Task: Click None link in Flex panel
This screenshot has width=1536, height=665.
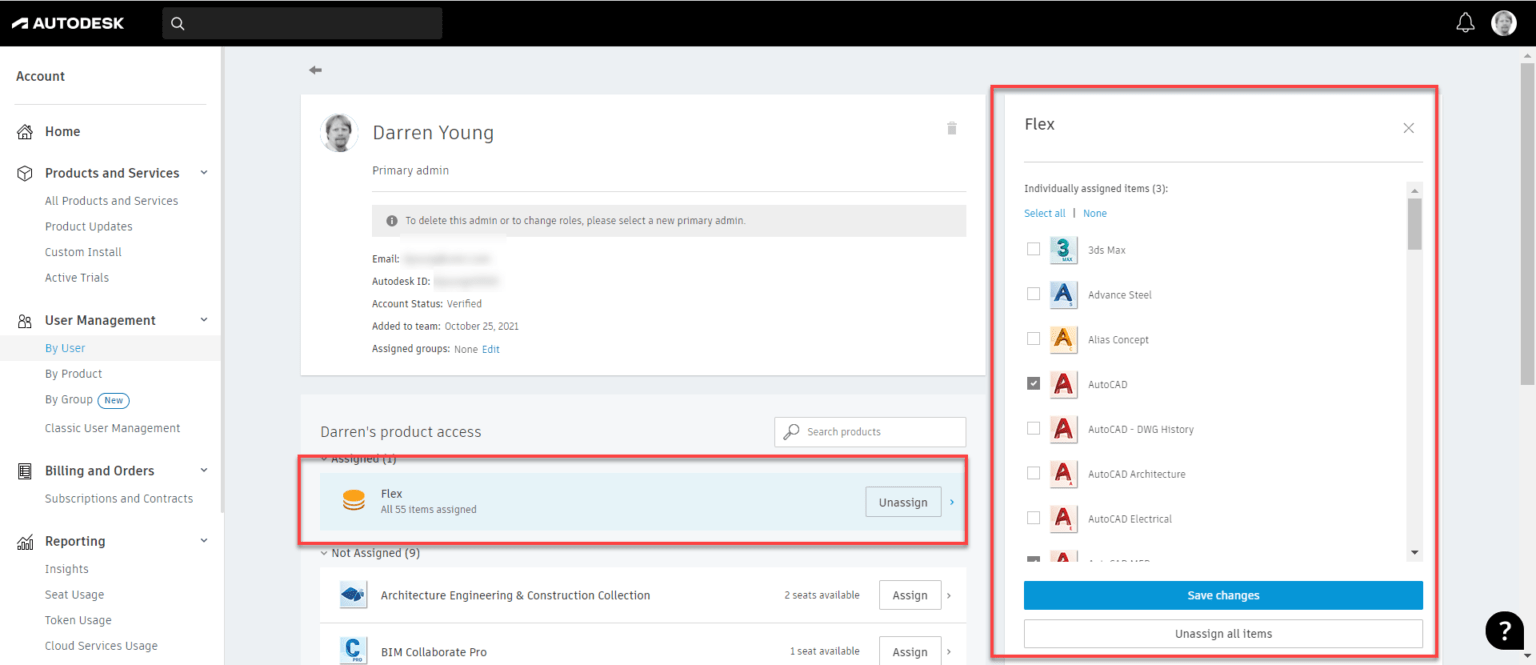Action: click(x=1095, y=213)
